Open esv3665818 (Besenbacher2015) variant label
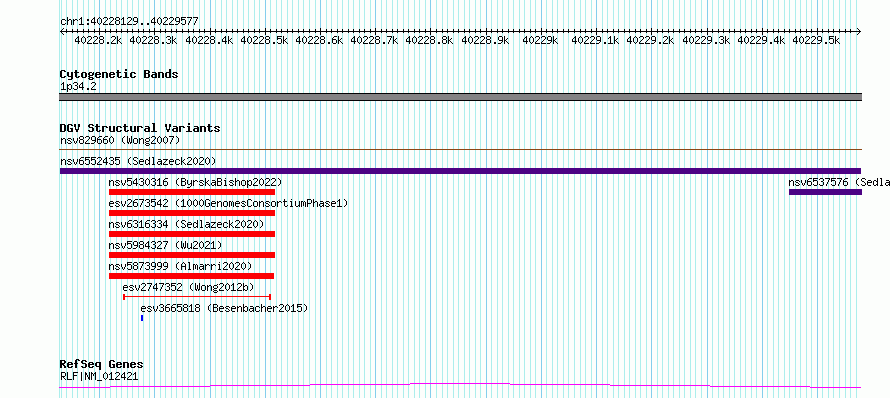Image resolution: width=890 pixels, height=398 pixels. coord(224,308)
